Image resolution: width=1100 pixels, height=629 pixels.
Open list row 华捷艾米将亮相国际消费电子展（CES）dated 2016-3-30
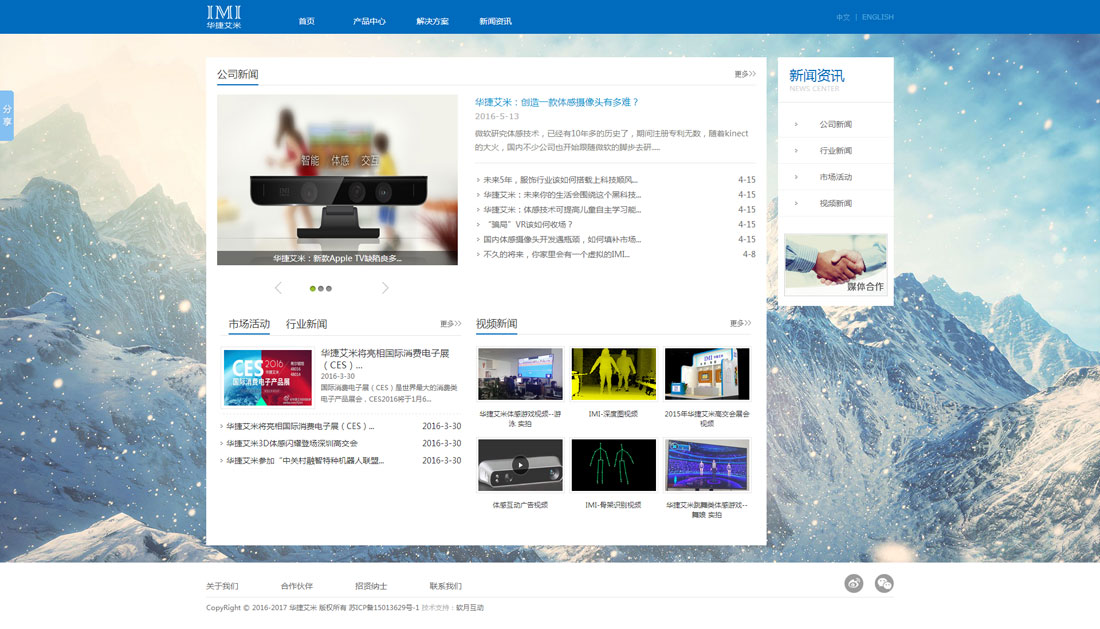click(300, 426)
